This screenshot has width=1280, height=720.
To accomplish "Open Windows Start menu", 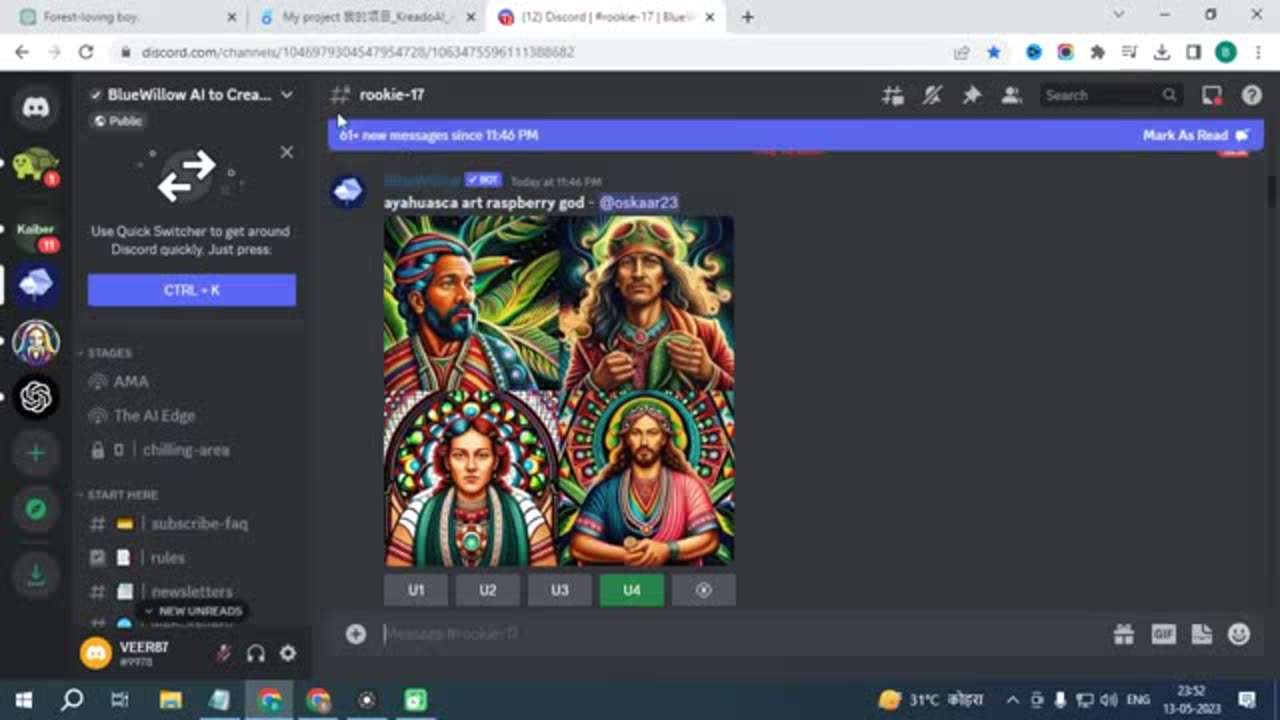I will [x=24, y=700].
